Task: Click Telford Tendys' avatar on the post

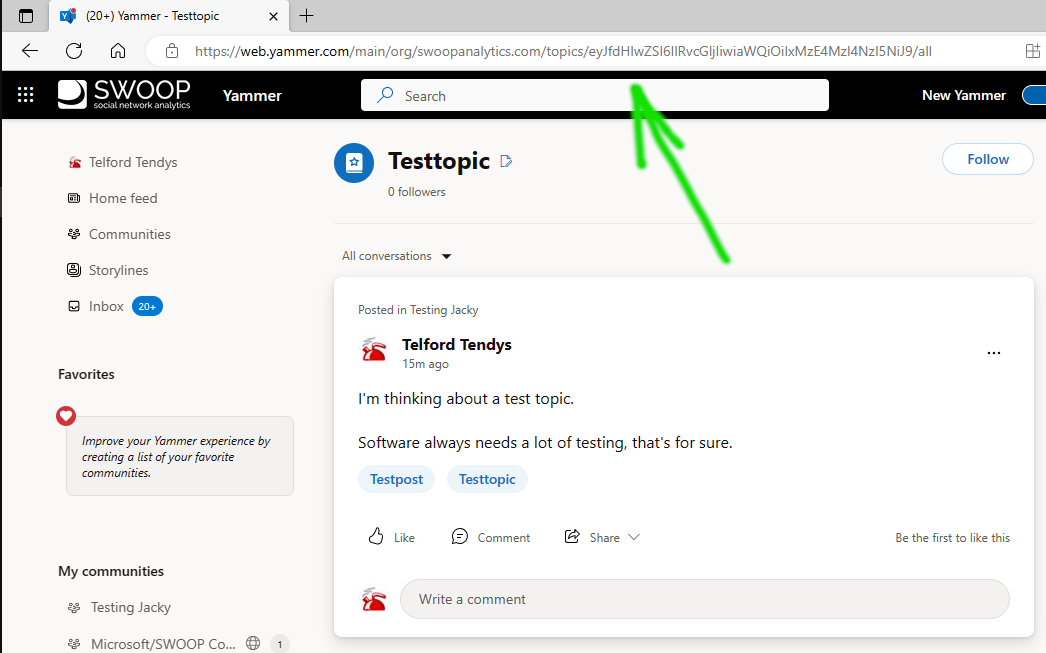Action: [x=374, y=350]
